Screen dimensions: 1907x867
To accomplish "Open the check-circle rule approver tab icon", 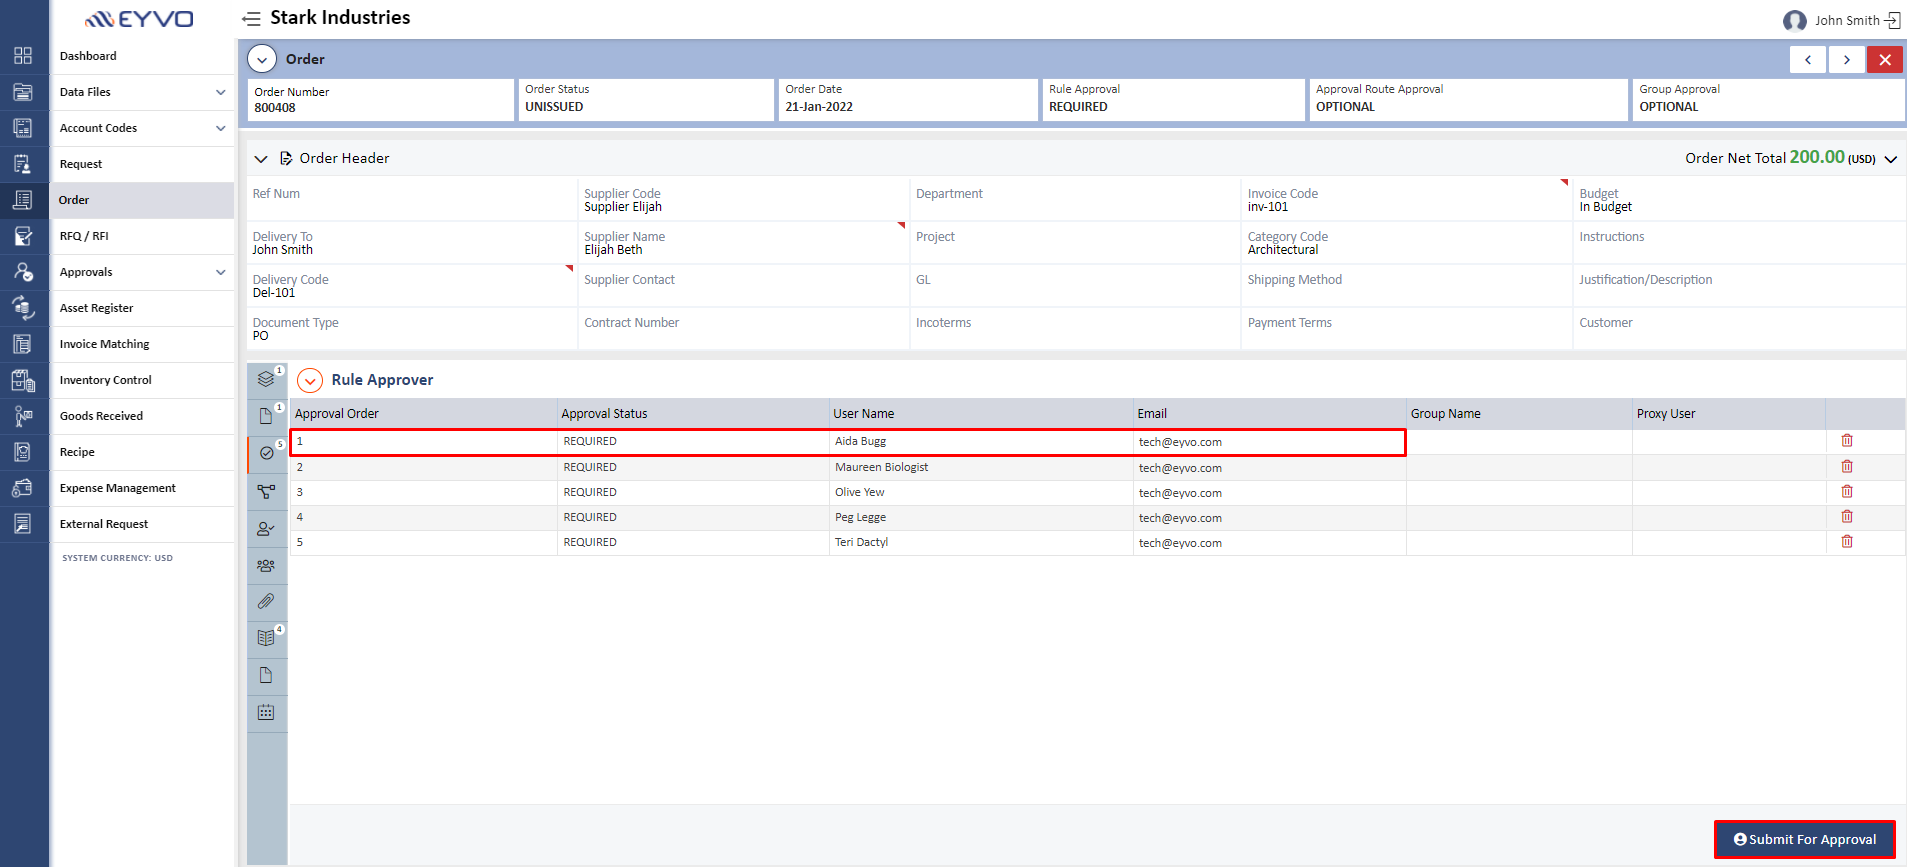I will (266, 453).
